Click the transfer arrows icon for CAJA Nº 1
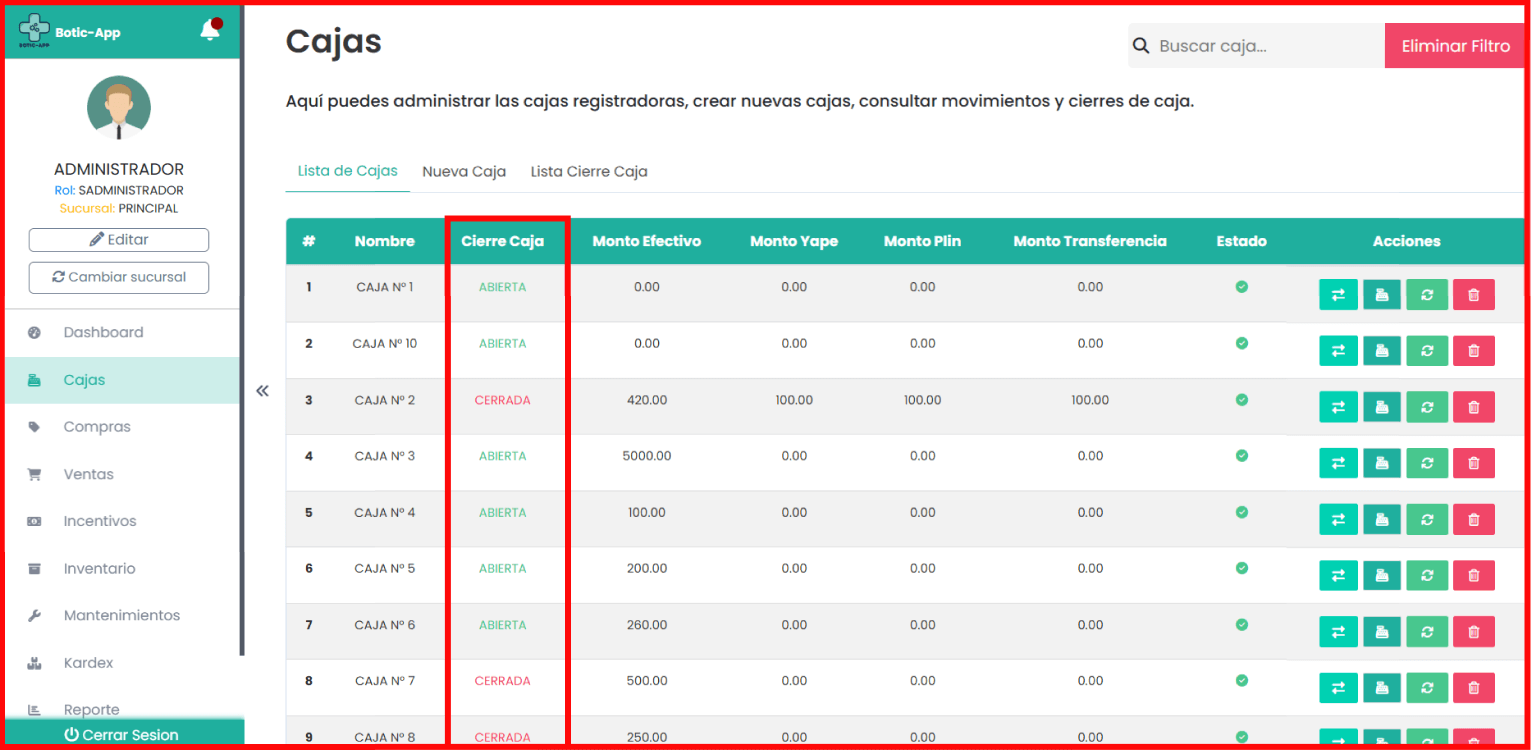The height and width of the screenshot is (750, 1532). (1338, 295)
